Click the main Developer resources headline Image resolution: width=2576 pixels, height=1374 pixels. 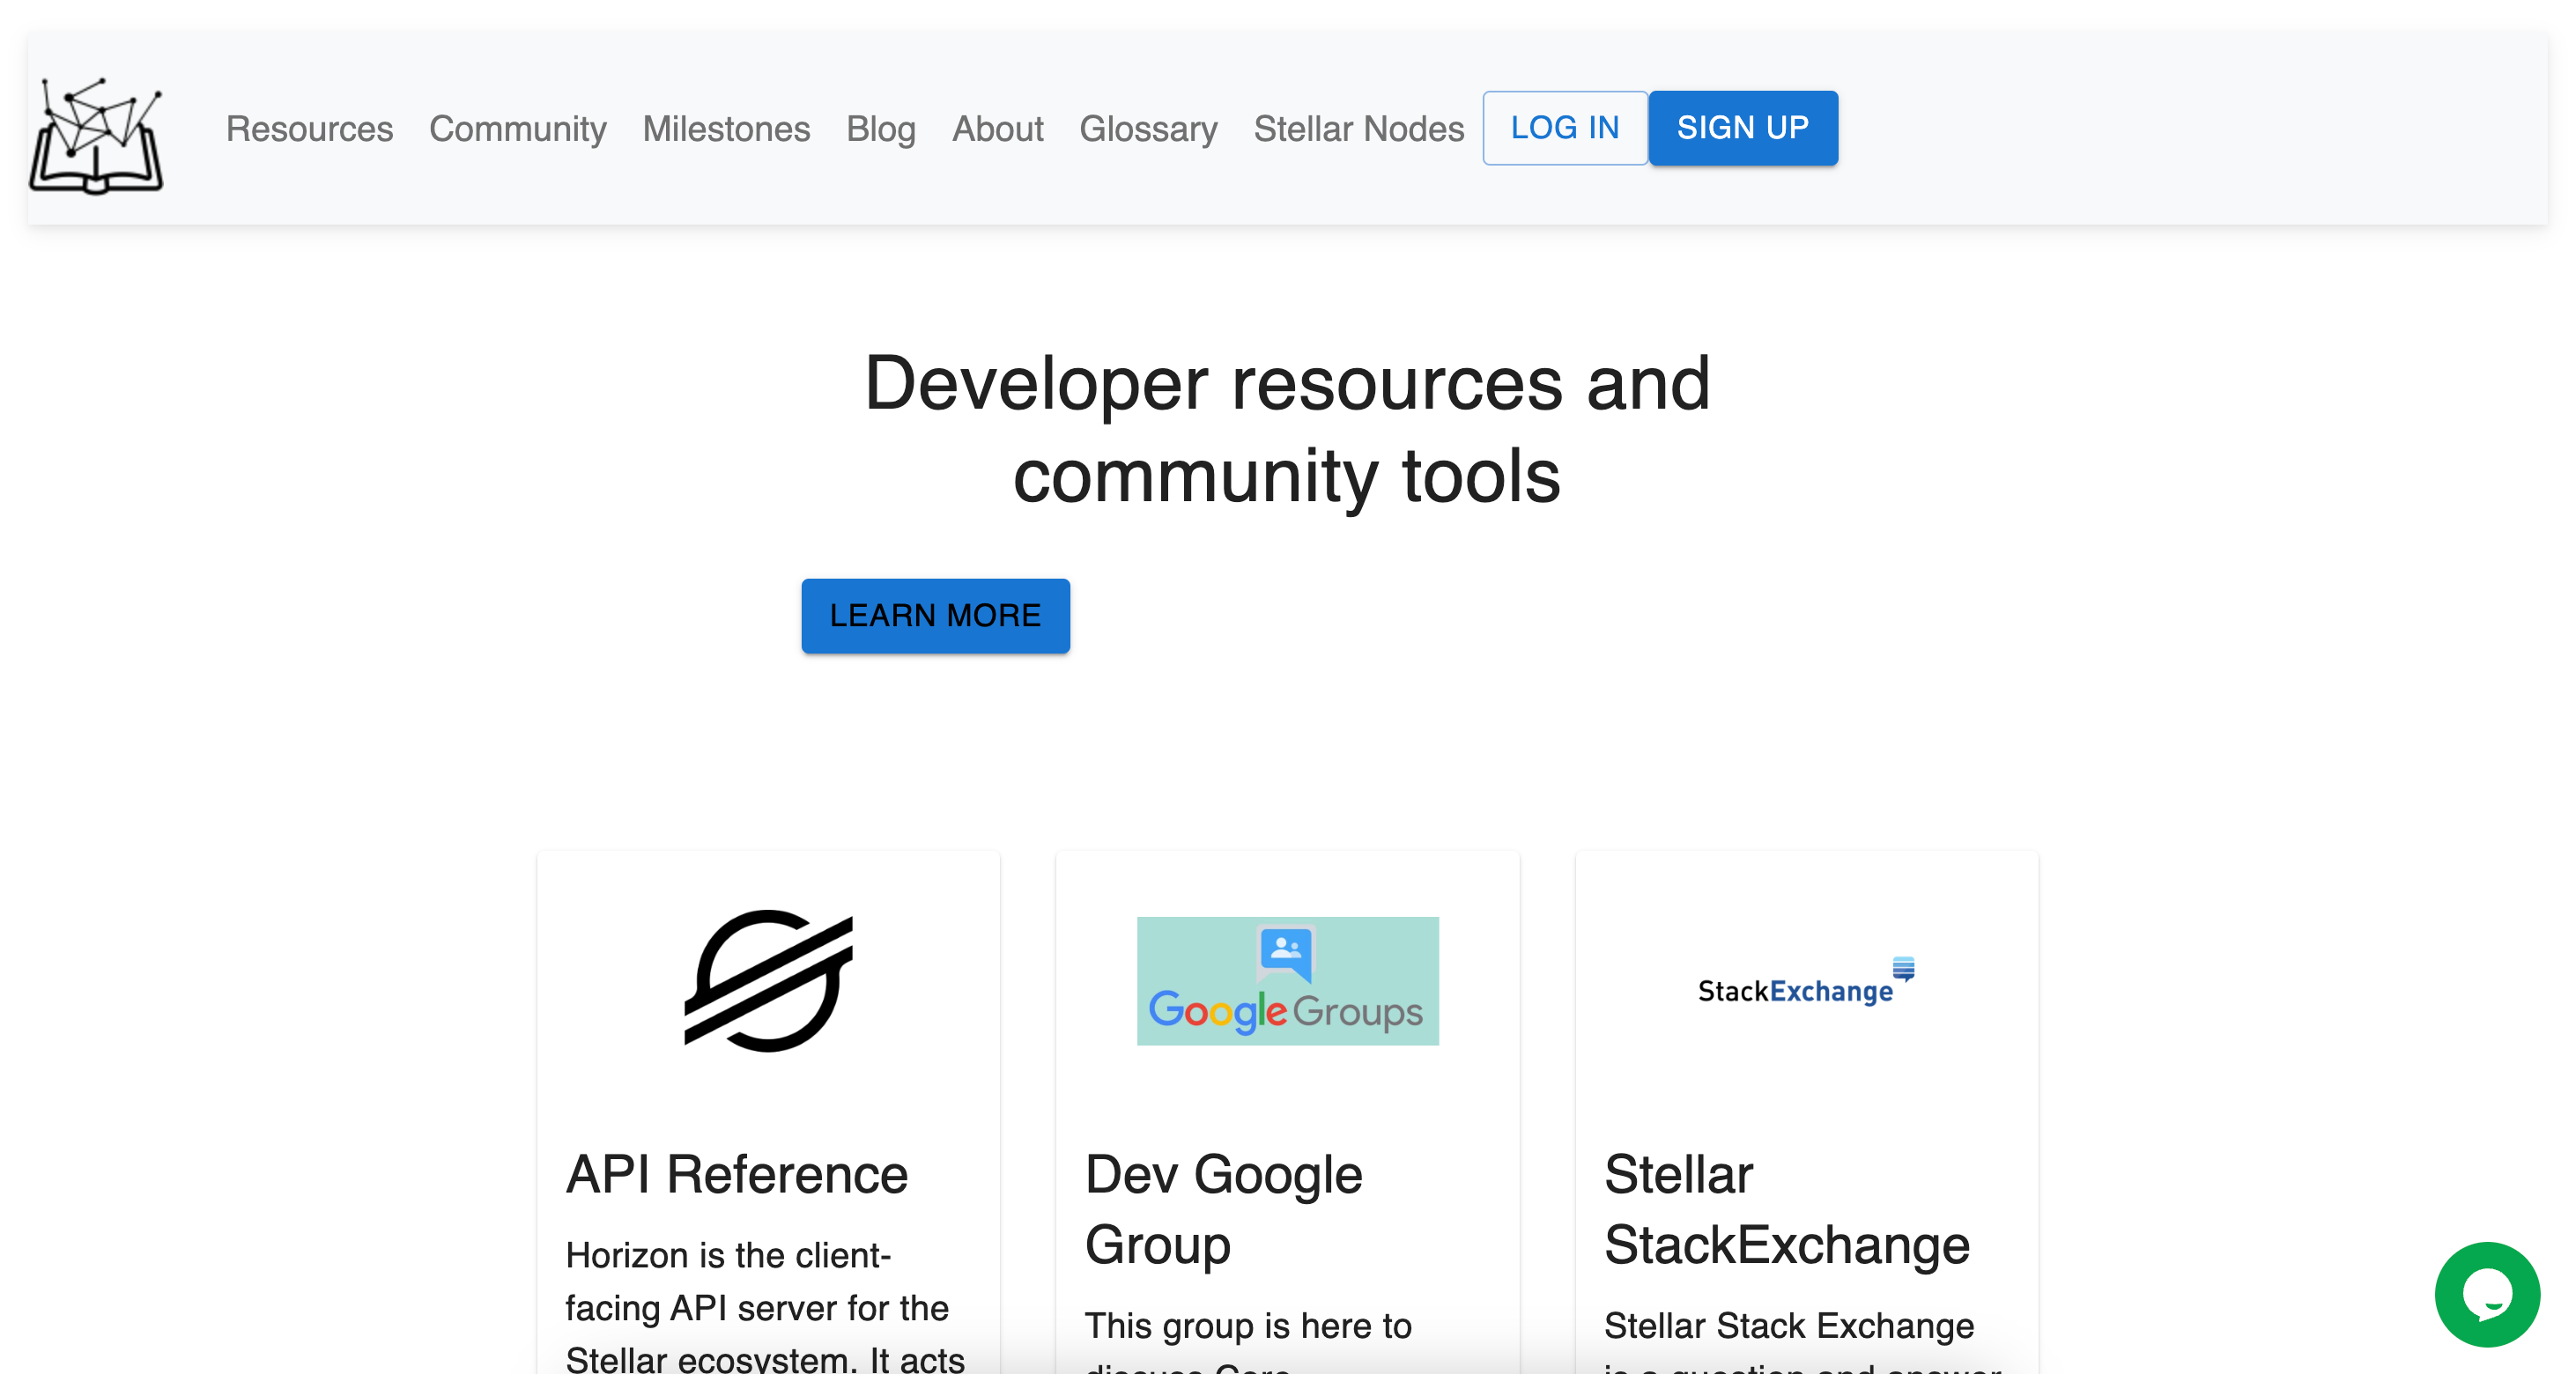click(x=1287, y=428)
